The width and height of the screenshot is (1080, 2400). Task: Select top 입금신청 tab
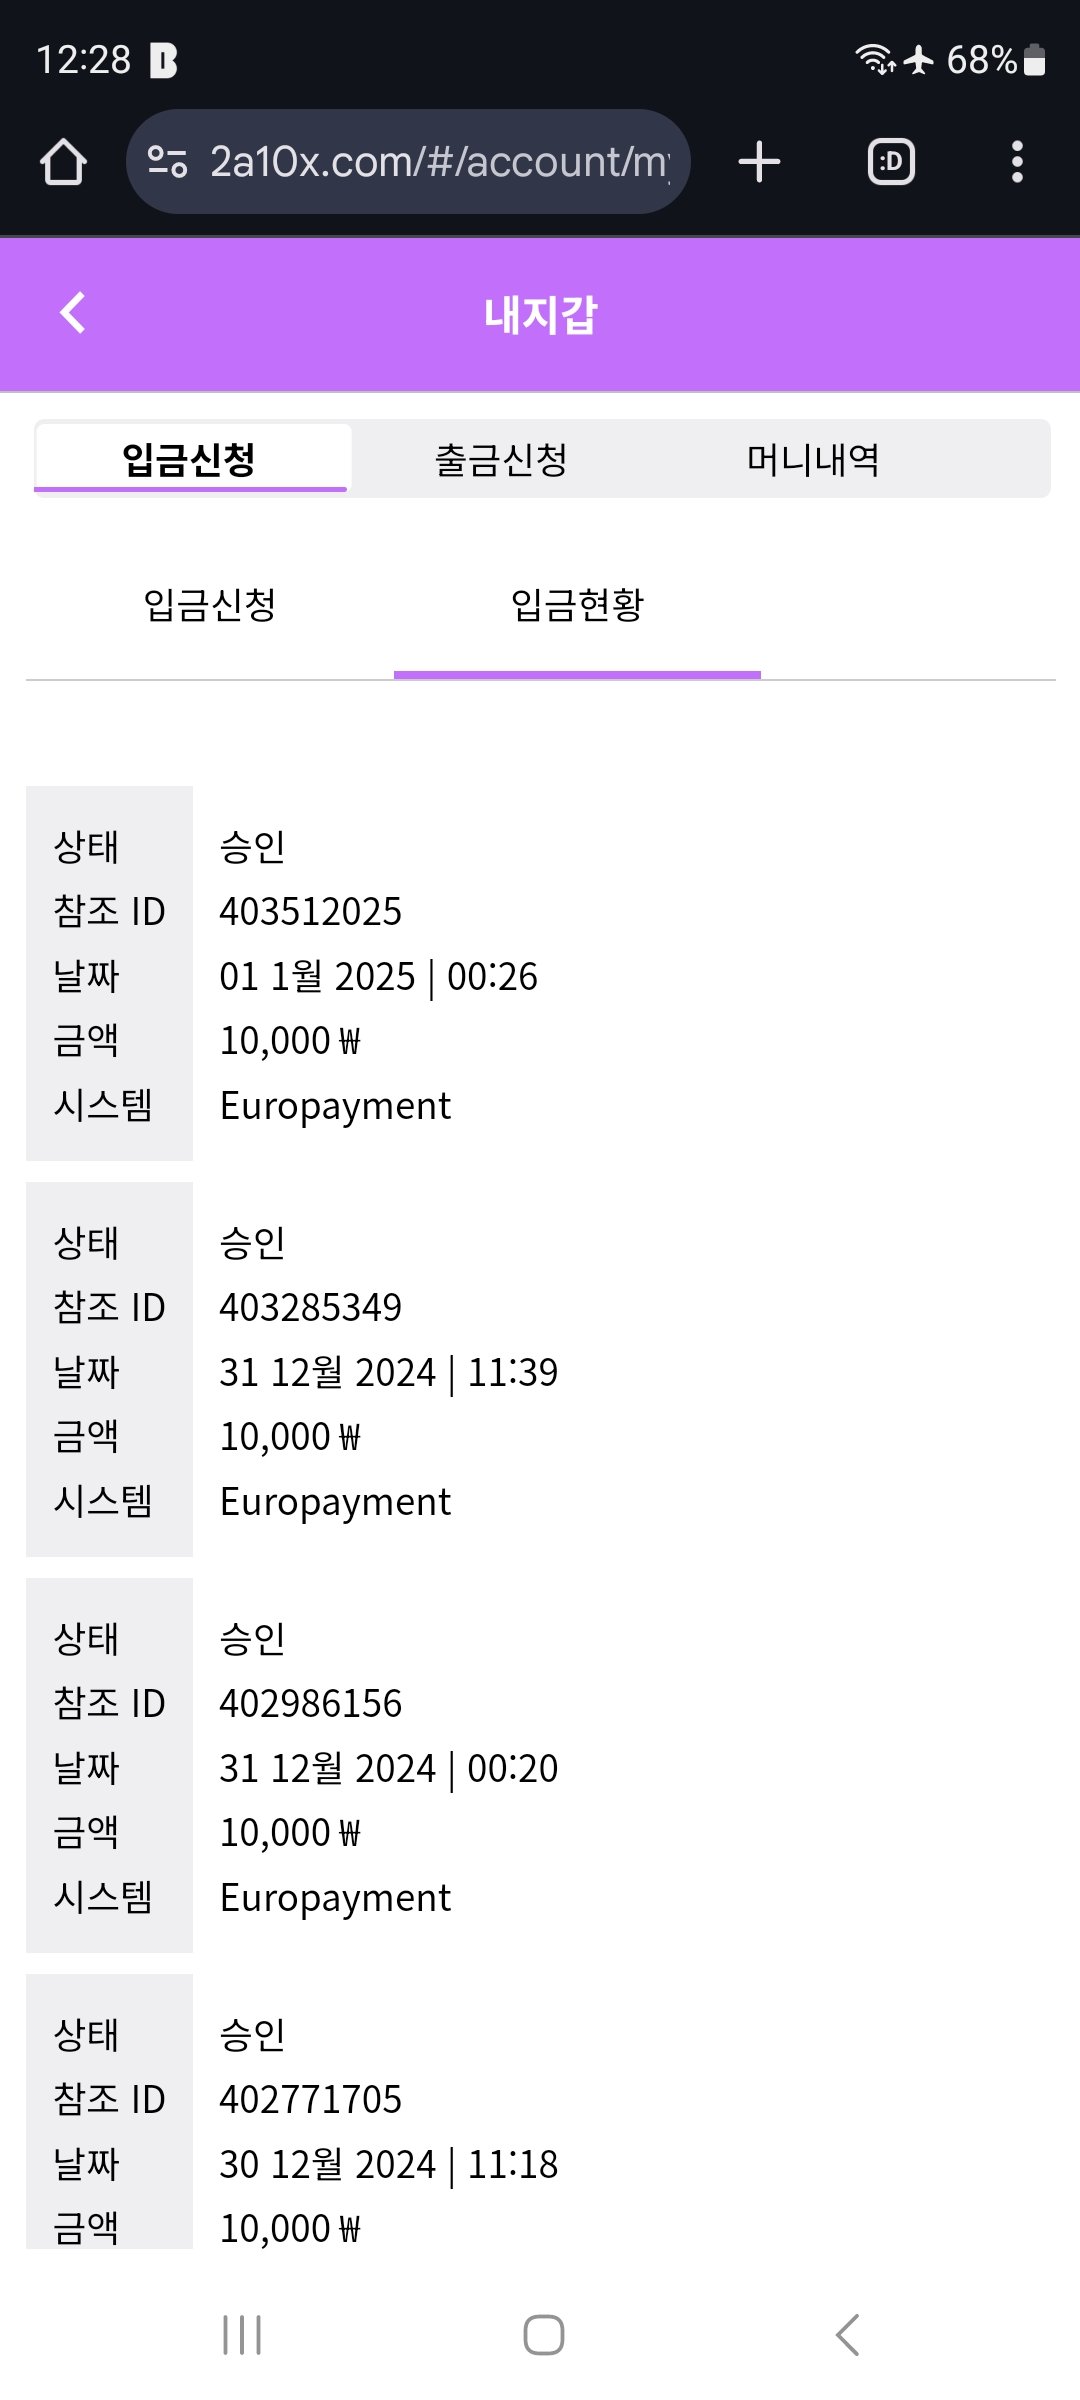[190, 460]
